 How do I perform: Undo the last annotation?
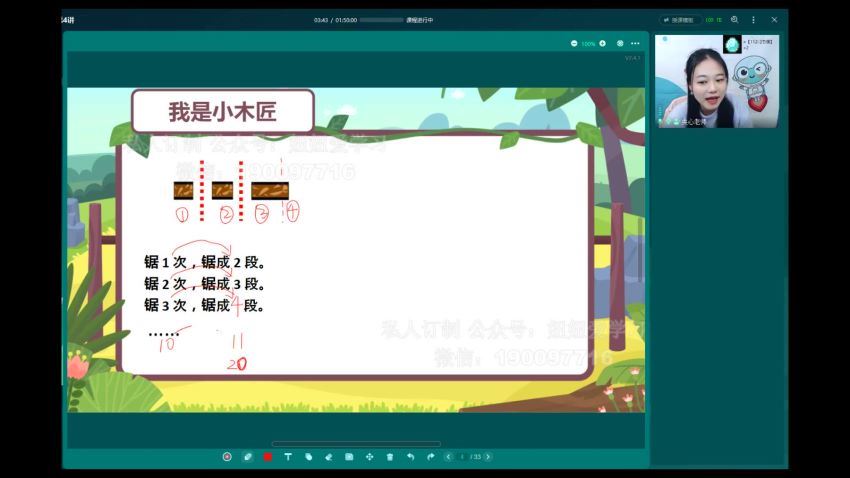click(x=410, y=457)
